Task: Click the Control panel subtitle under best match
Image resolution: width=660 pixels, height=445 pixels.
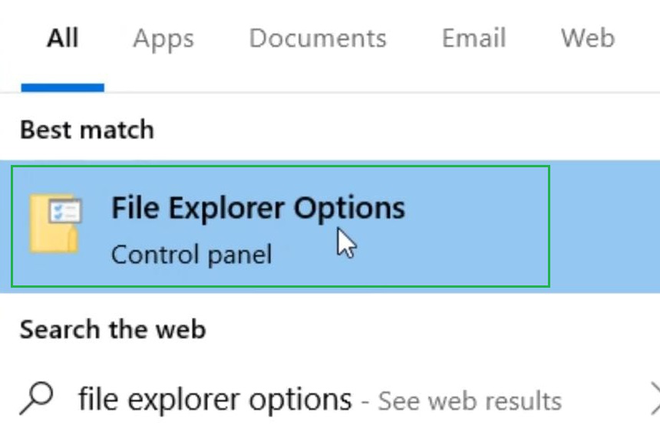Action: coord(191,255)
